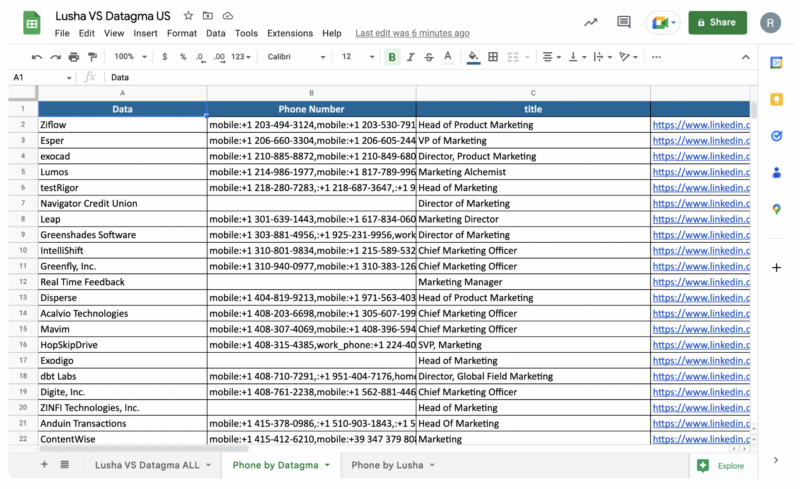This screenshot has height=489, width=800.
Task: Open the Extensions menu
Action: 290,33
